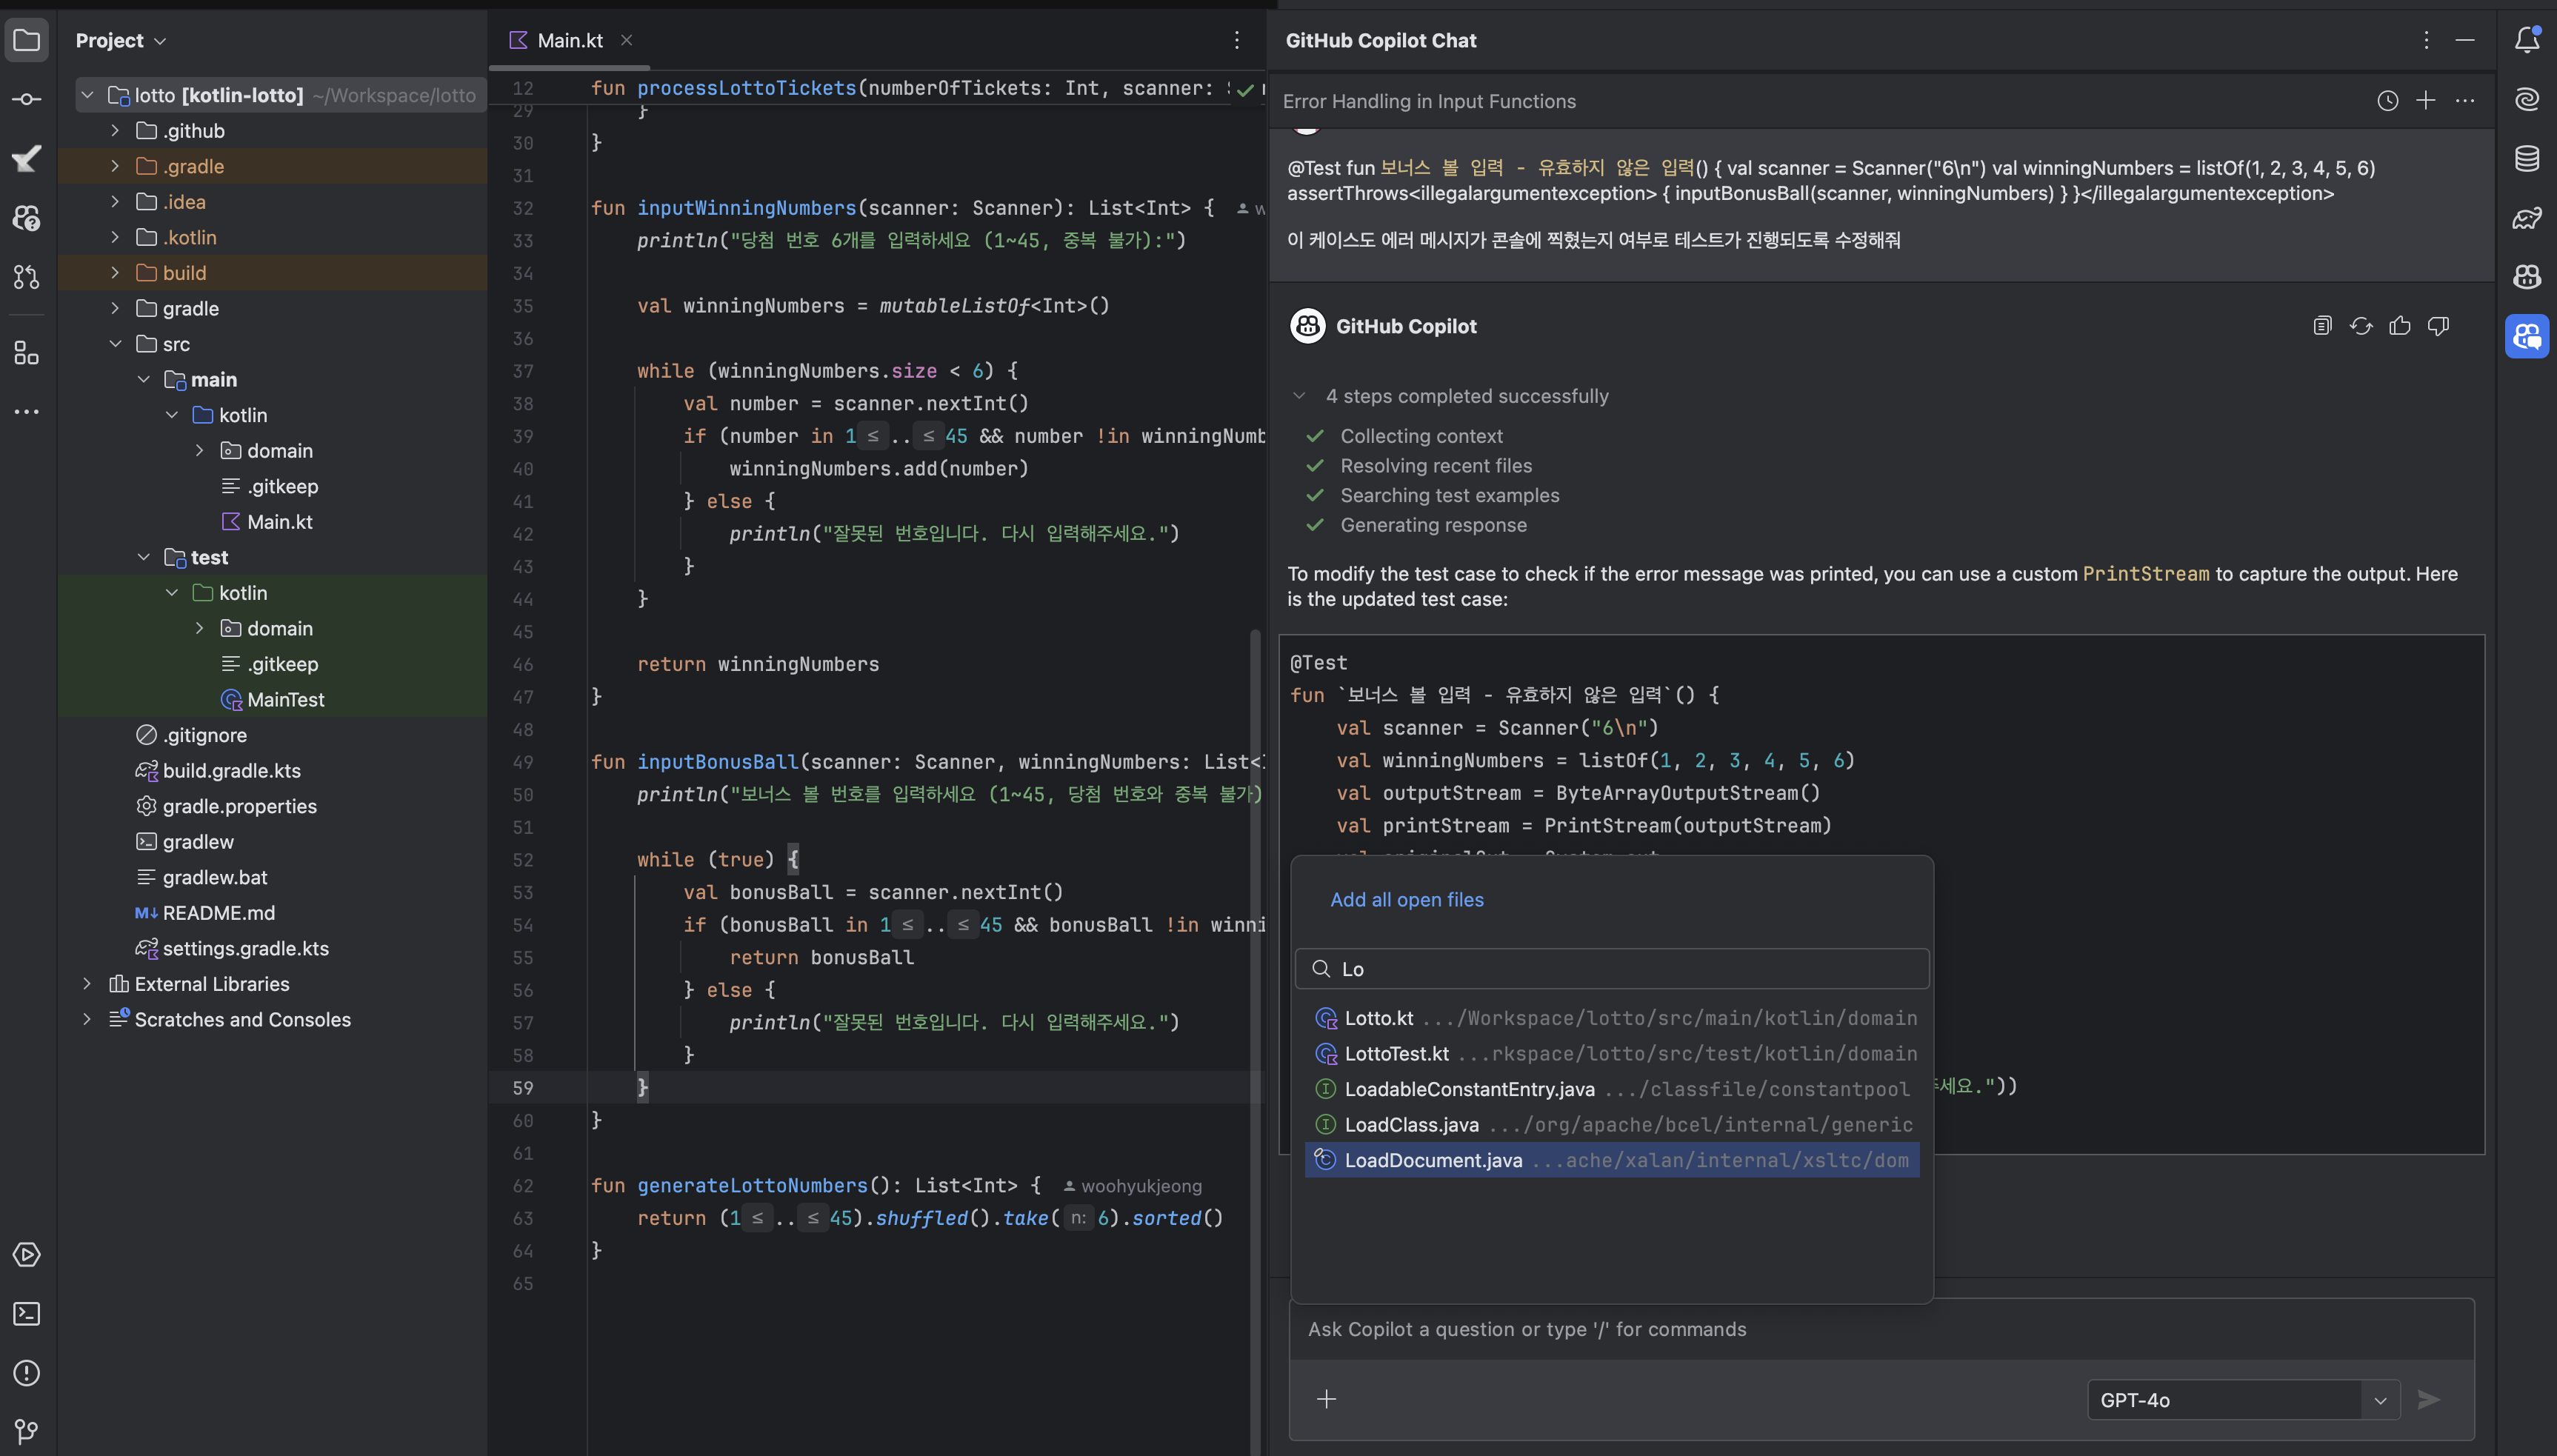Open README.md in project tree
This screenshot has height=1456, width=2557.
click(x=219, y=913)
